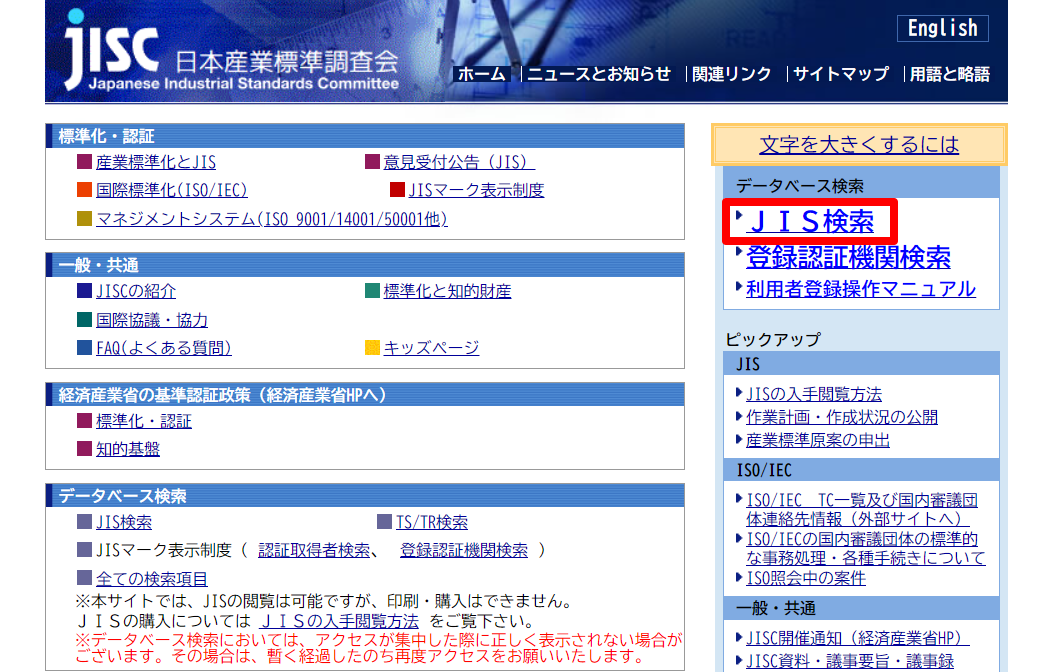
Task: Open 知的基盤 link
Action: [128, 449]
